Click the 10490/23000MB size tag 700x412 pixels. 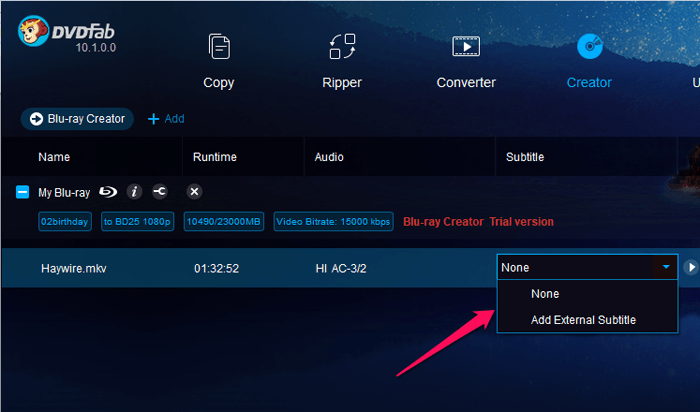[x=224, y=222]
